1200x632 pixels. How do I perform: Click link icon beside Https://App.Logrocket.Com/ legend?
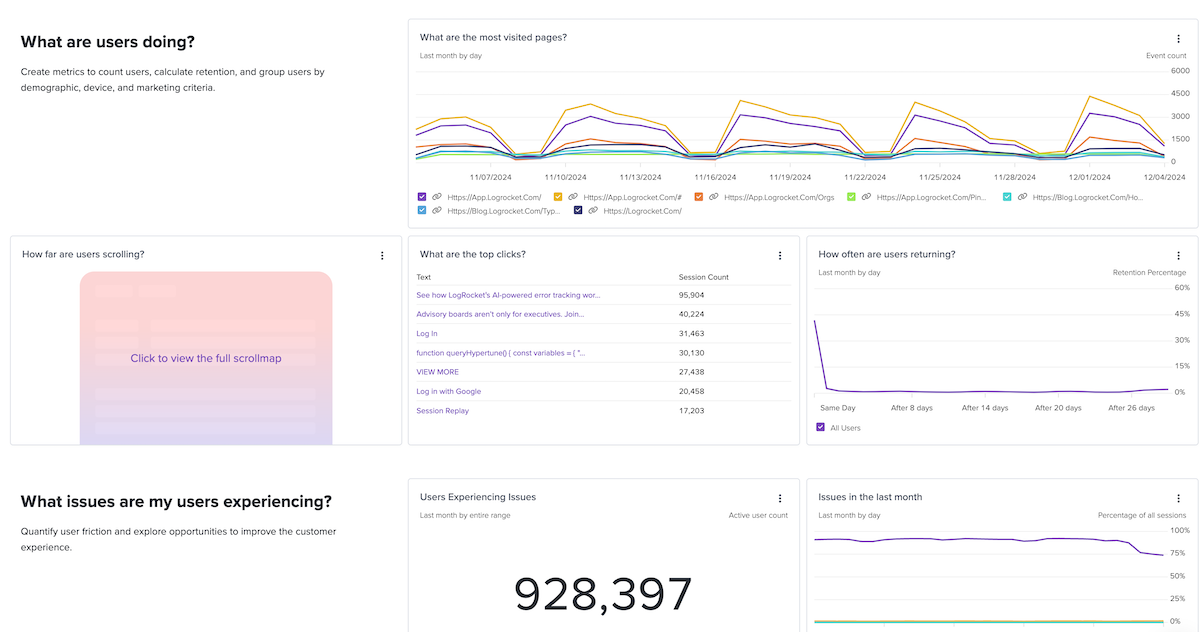point(437,197)
